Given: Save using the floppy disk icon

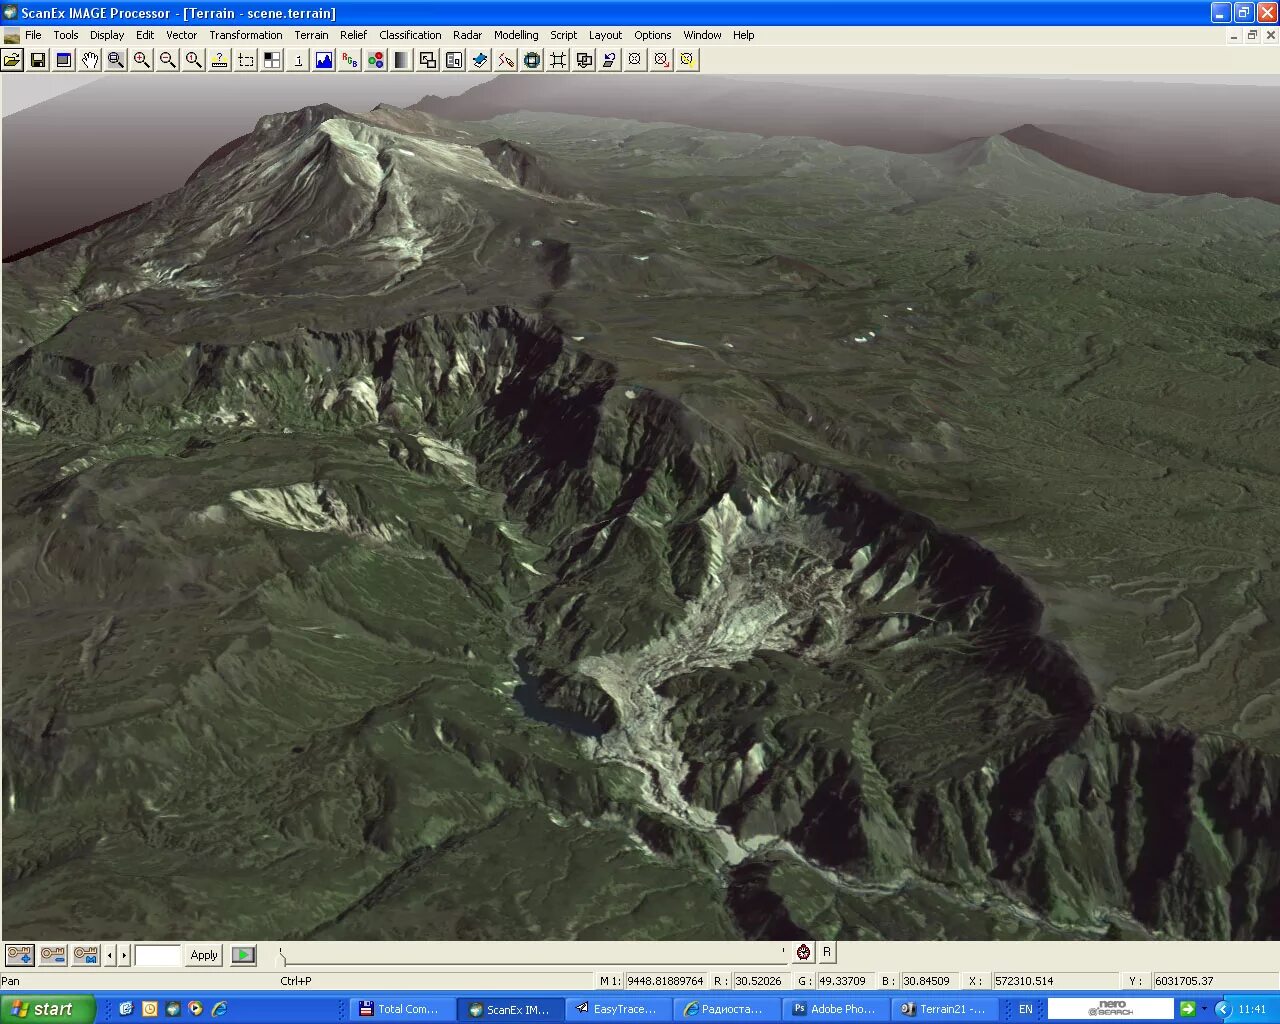Looking at the screenshot, I should (38, 60).
